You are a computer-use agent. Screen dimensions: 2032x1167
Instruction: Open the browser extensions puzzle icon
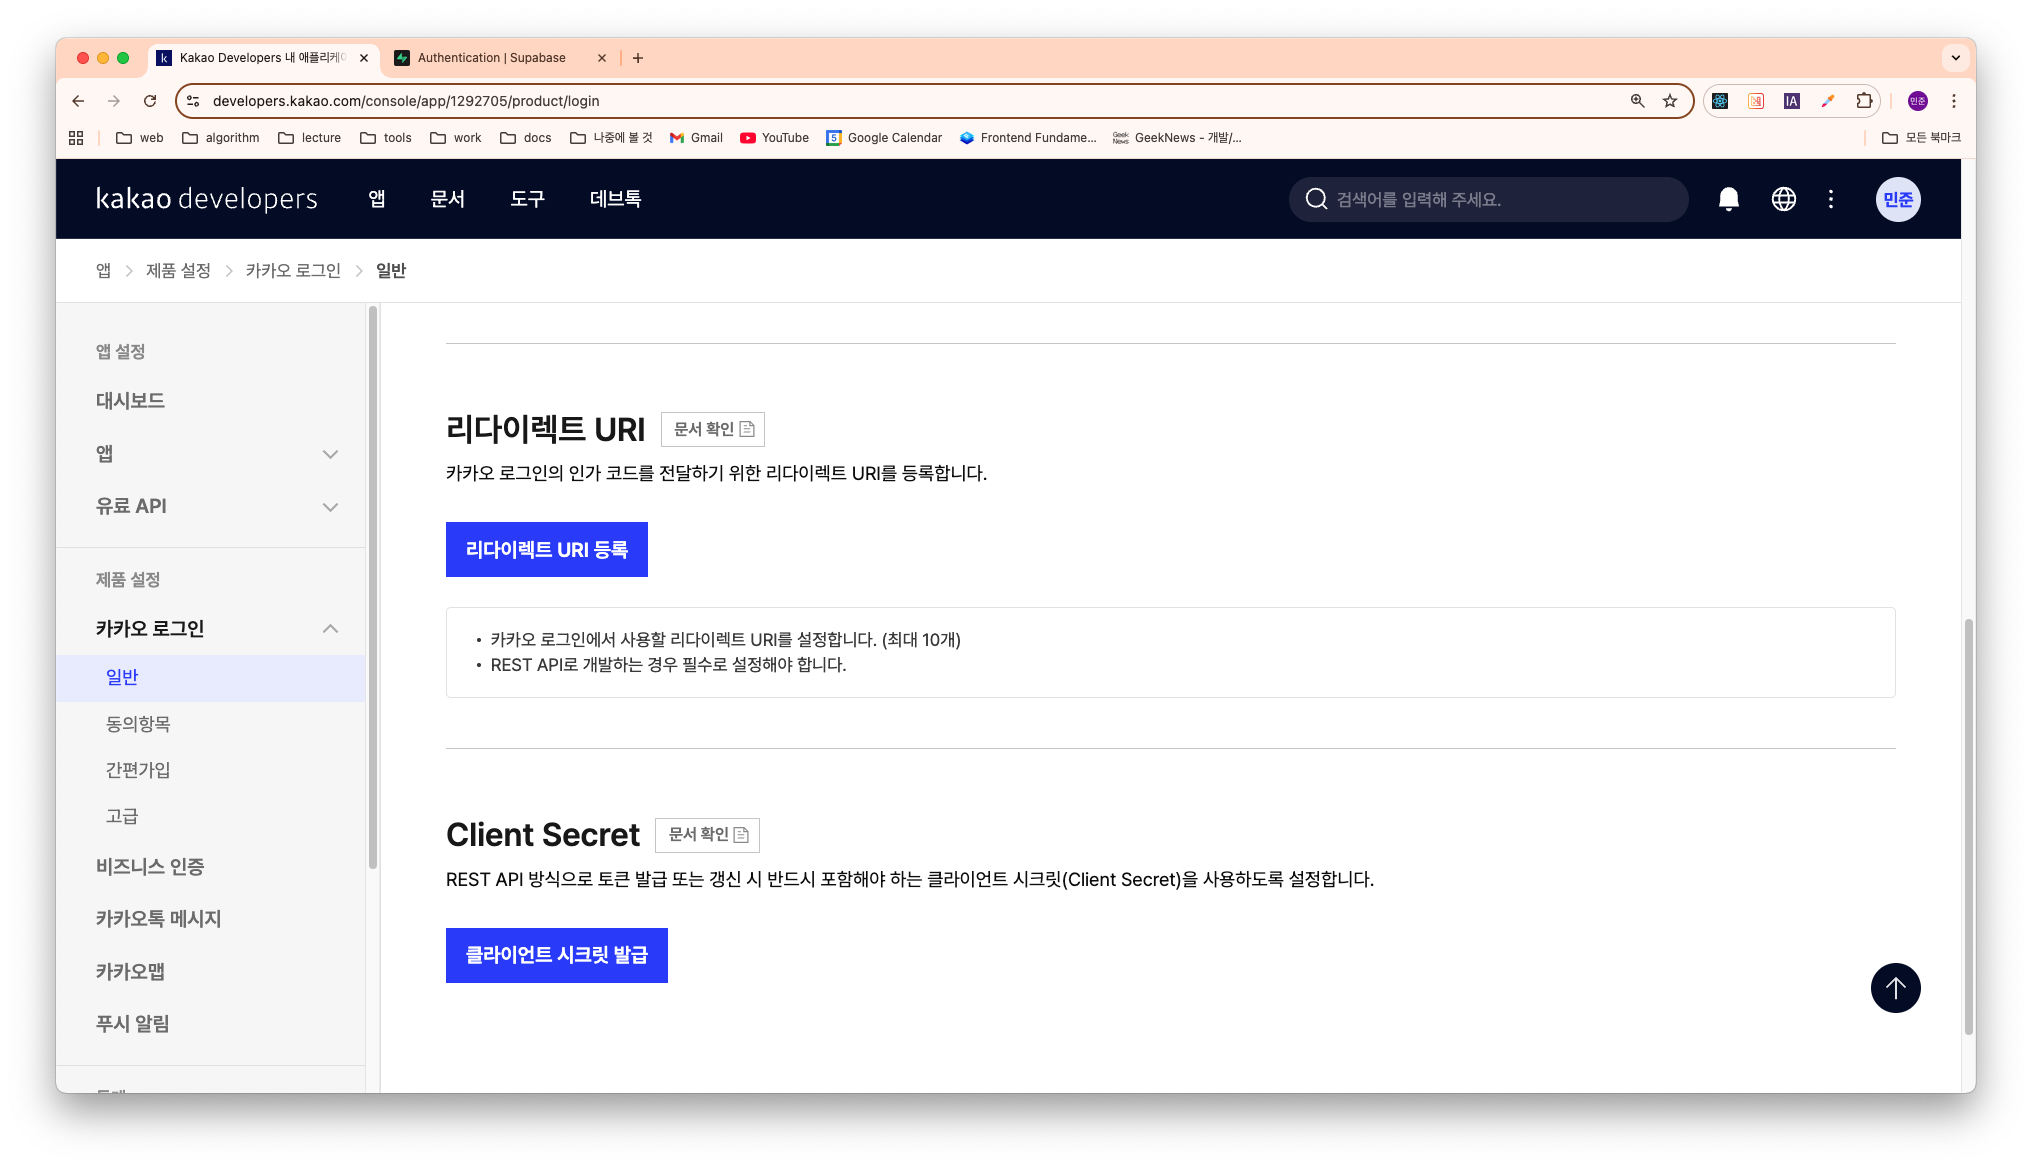coord(1864,101)
